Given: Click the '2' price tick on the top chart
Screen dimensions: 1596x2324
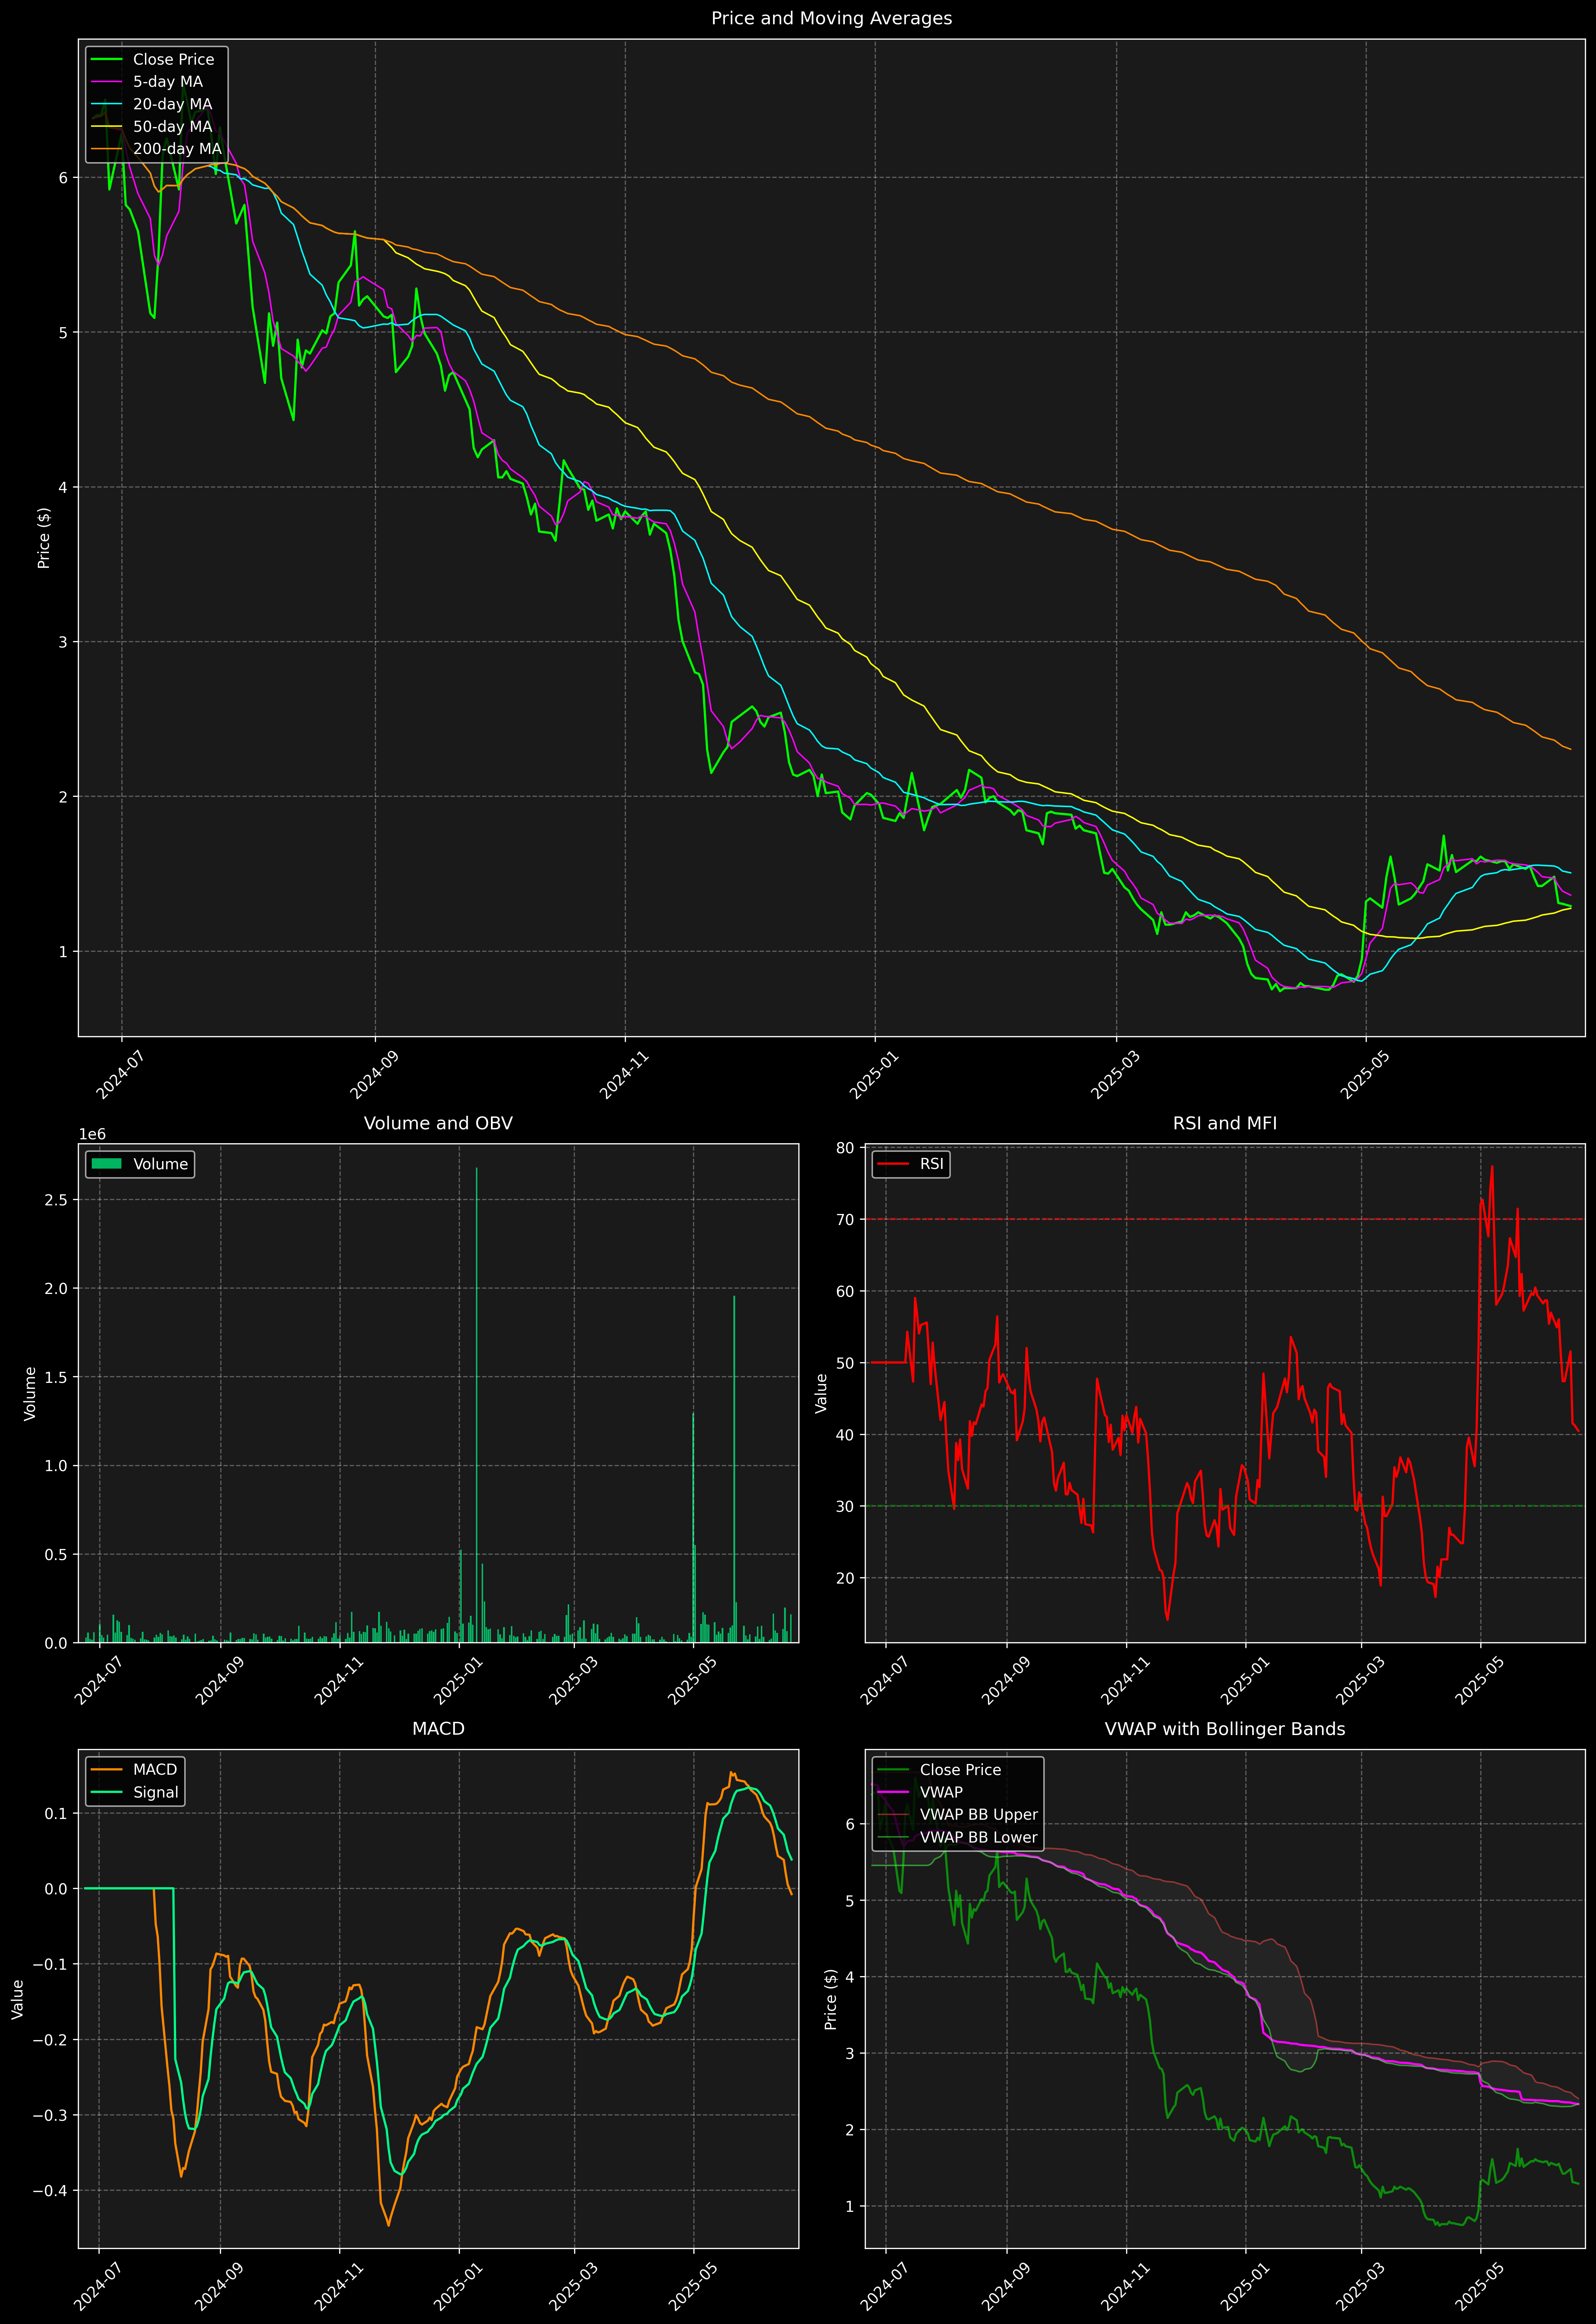Looking at the screenshot, I should click(63, 797).
